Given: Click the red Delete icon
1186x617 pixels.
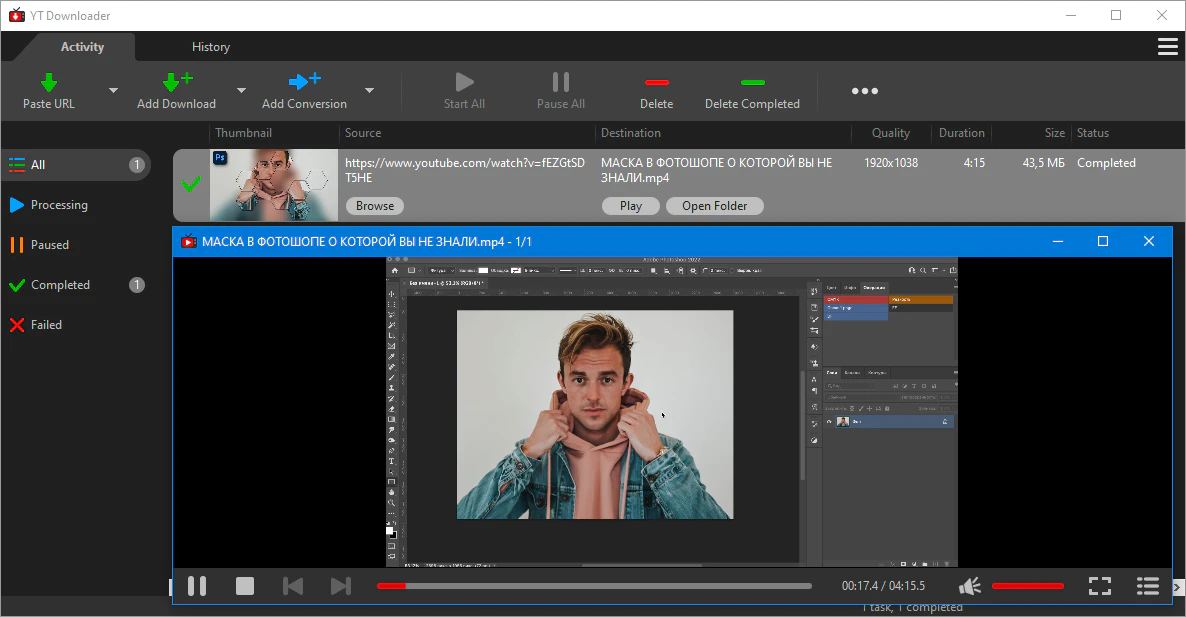Looking at the screenshot, I should click(656, 82).
